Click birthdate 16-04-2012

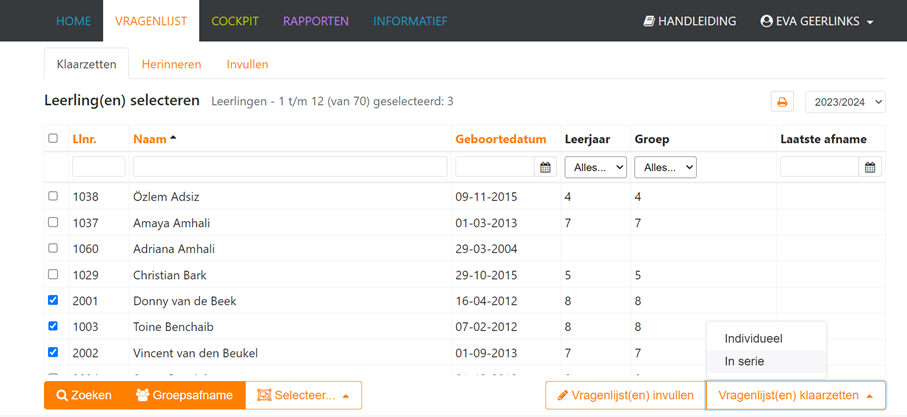tap(486, 301)
